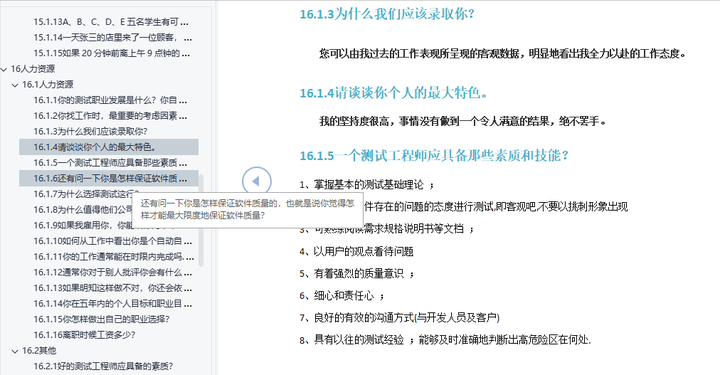Click the 16人力资源 chapter label
The image size is (720, 375).
pos(33,69)
